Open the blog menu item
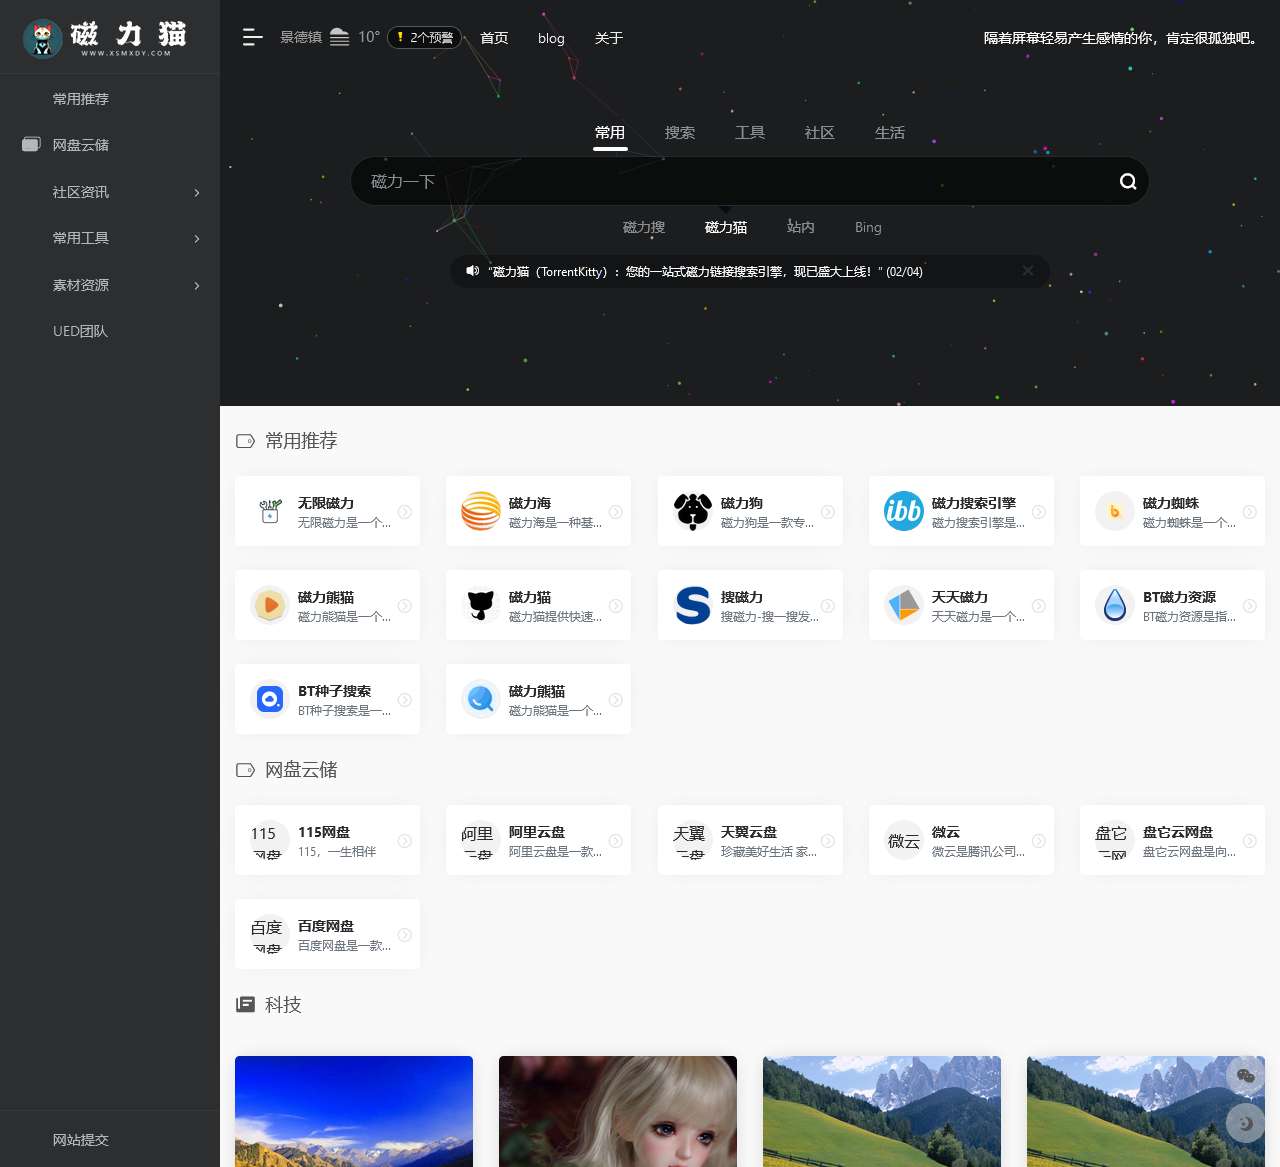Screen dimensions: 1280x1167 tap(551, 38)
